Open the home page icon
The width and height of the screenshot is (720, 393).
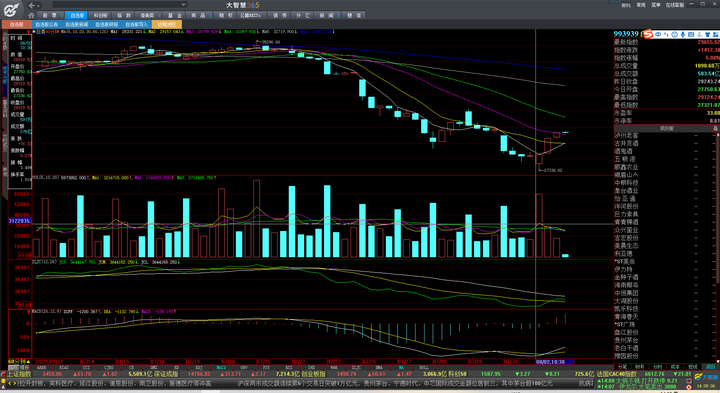click(x=31, y=15)
